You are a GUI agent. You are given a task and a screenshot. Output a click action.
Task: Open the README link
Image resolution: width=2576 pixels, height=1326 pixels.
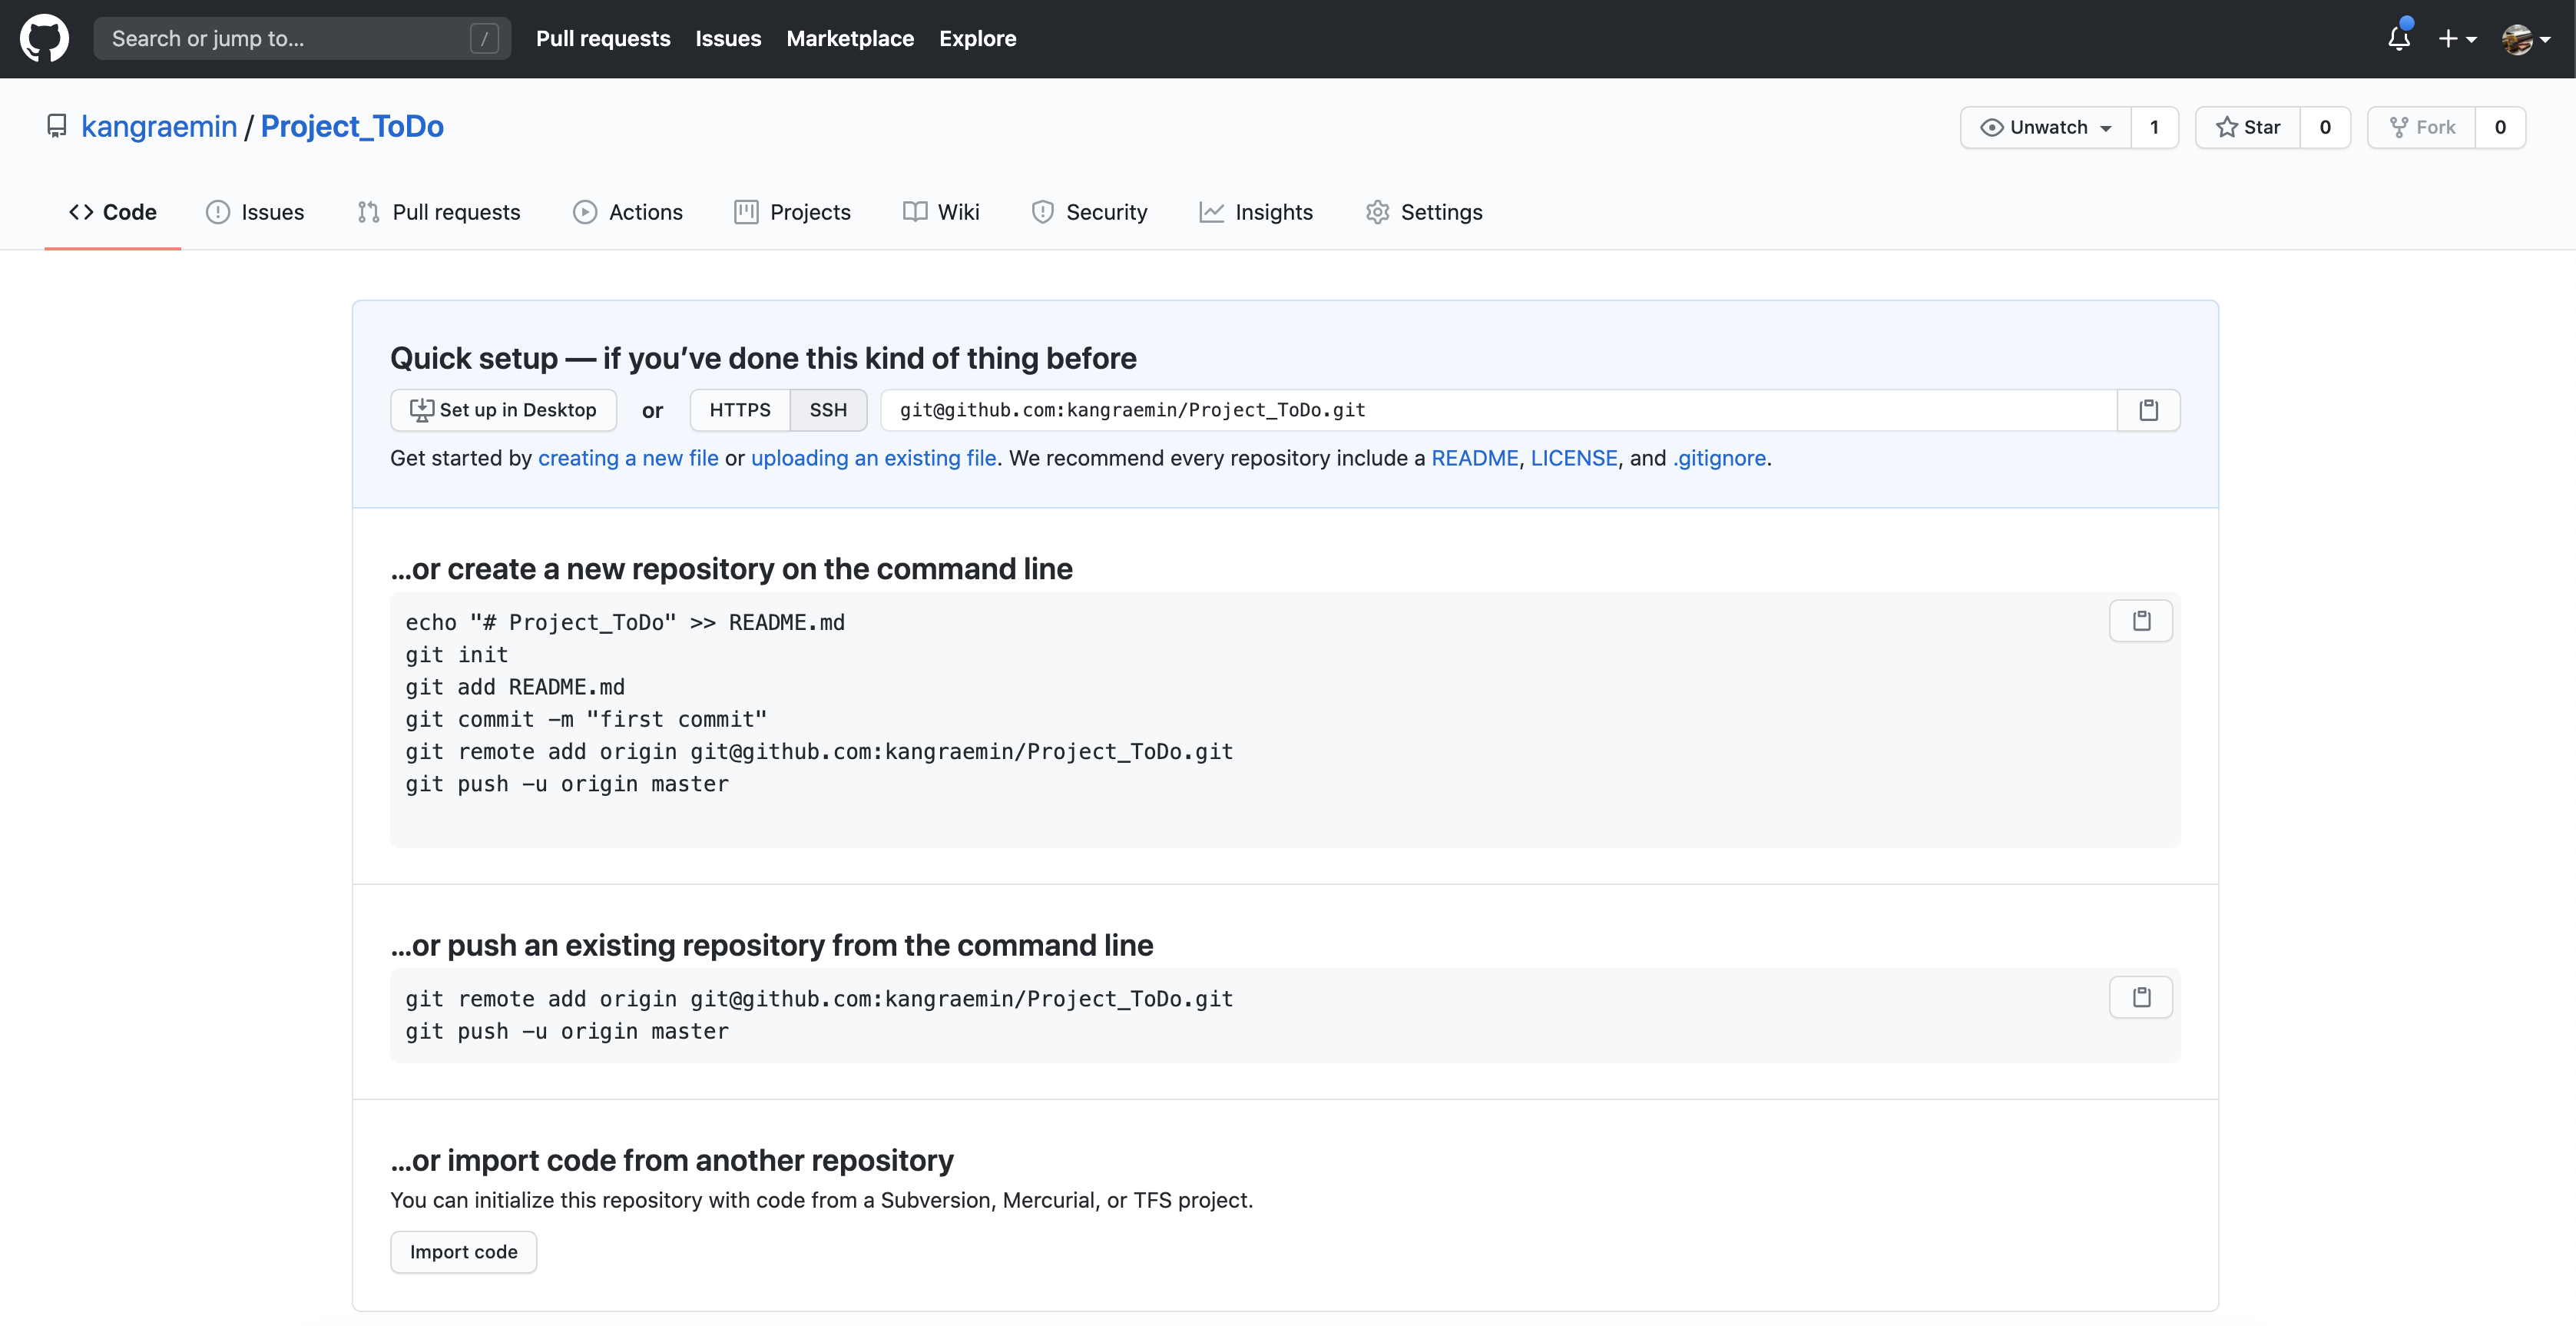click(1475, 458)
